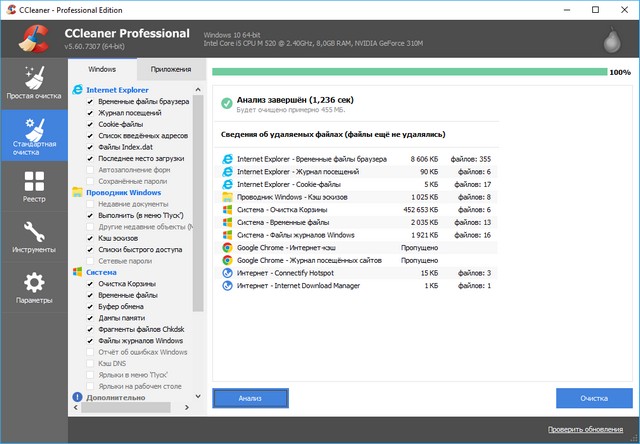Switch to the Приложения tab
Image resolution: width=640 pixels, height=444 pixels.
(171, 70)
